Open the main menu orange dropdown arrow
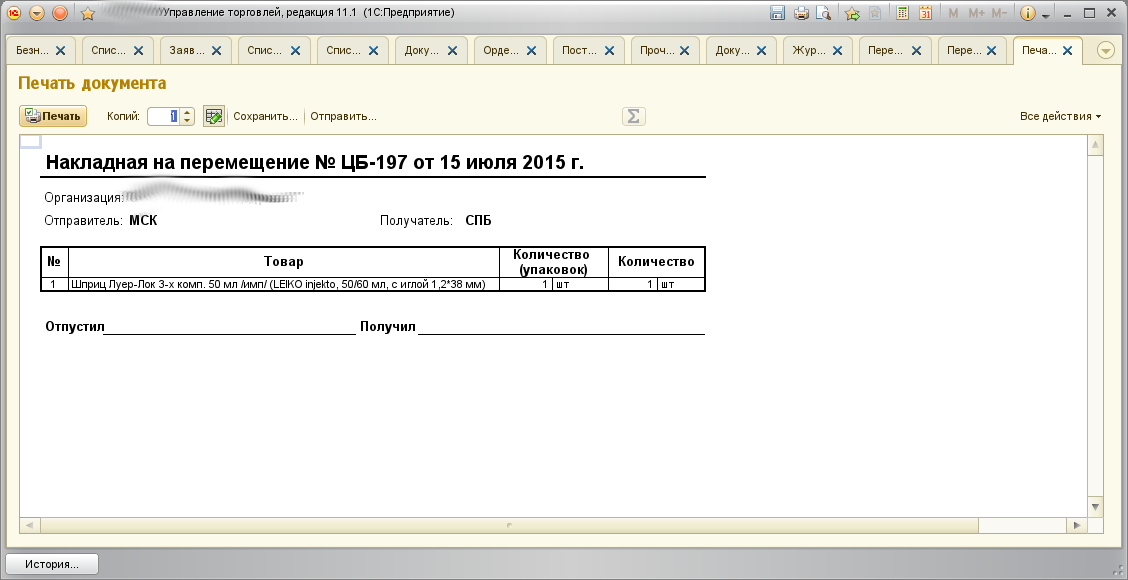Viewport: 1128px width, 580px height. [37, 13]
